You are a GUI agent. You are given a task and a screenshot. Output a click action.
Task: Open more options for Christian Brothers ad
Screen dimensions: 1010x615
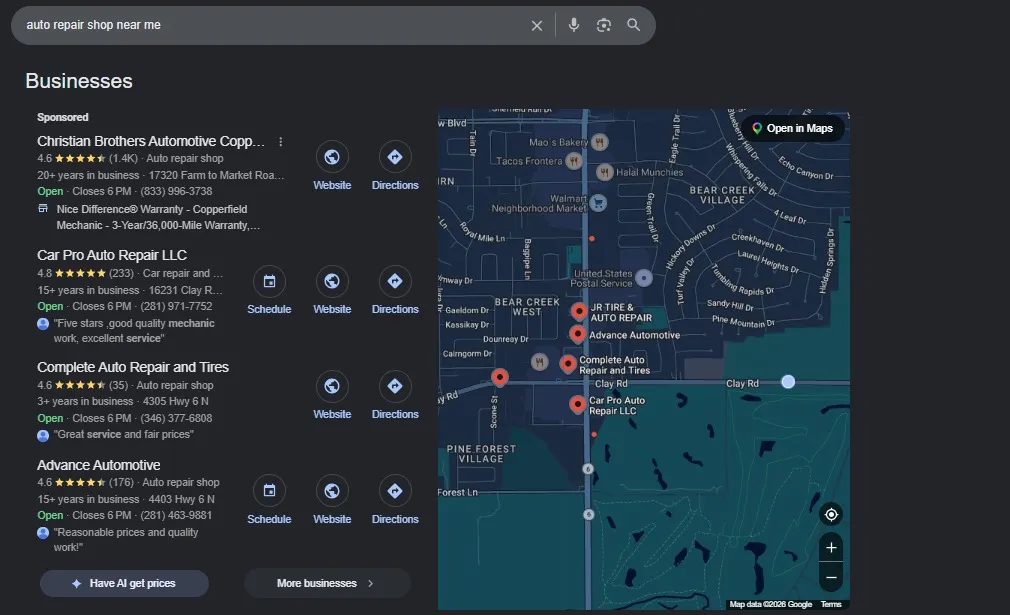pos(280,142)
